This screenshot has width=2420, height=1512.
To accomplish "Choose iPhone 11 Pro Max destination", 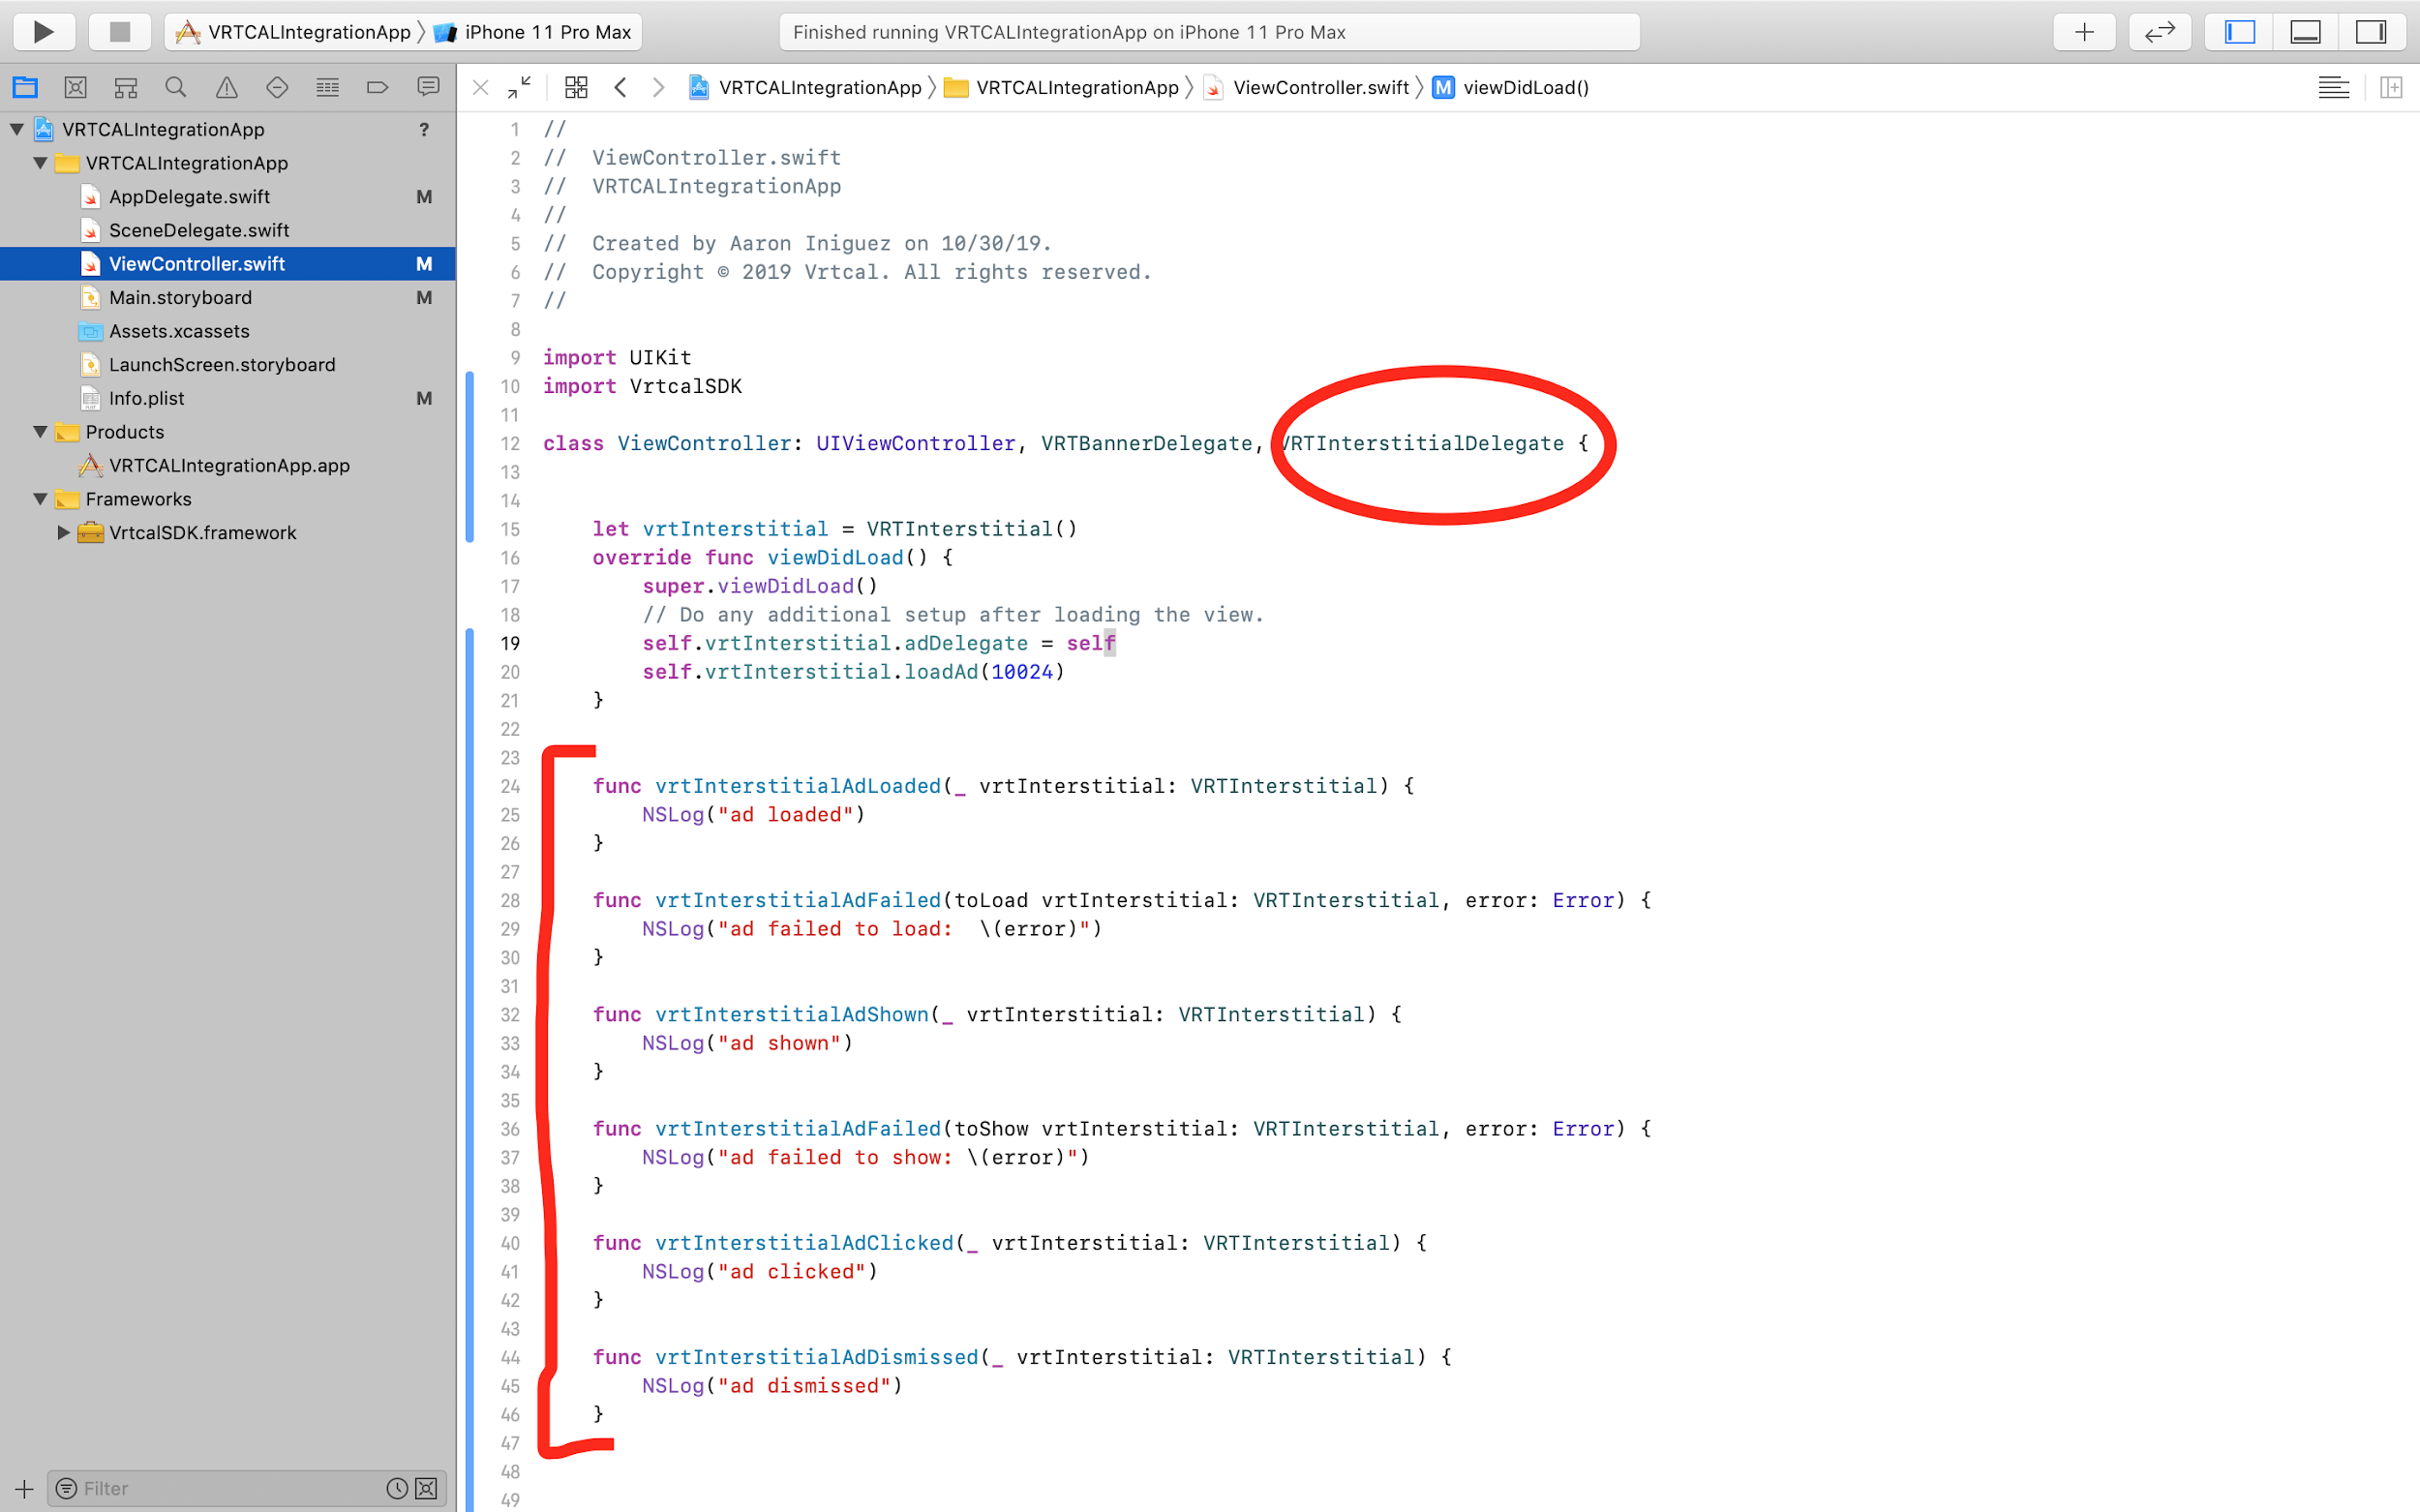I will [546, 32].
